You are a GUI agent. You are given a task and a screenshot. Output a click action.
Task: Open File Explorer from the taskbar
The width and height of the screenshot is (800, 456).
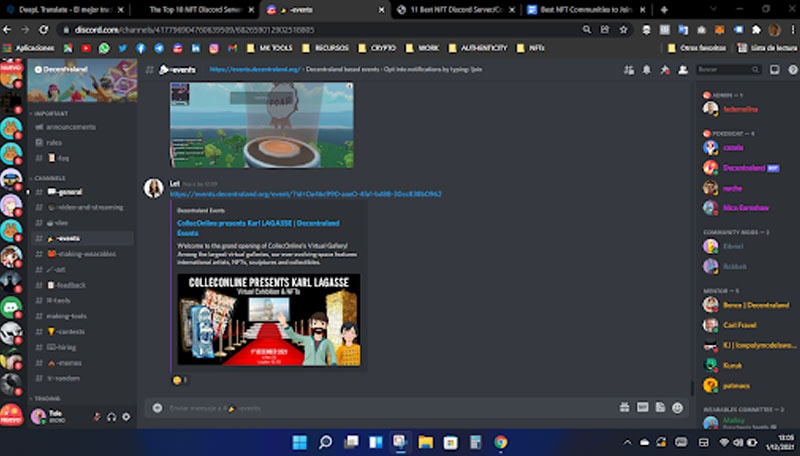pyautogui.click(x=425, y=442)
